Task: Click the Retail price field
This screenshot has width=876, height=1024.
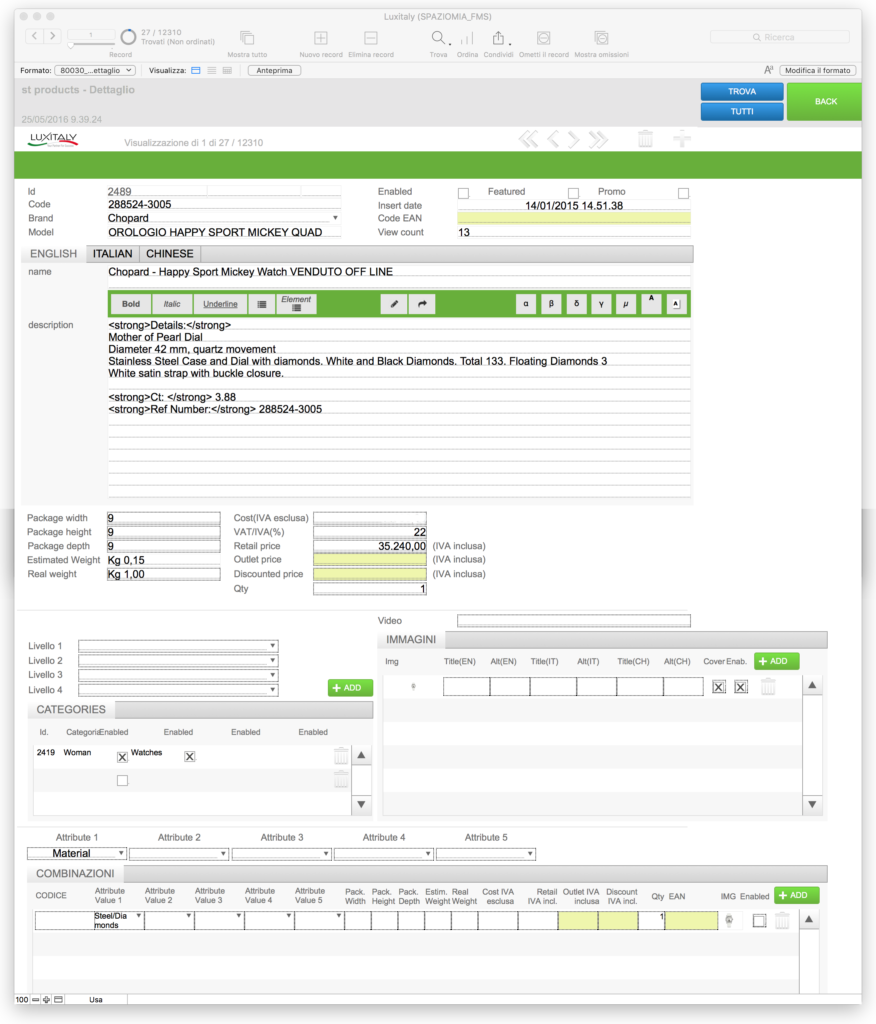Action: pos(370,546)
